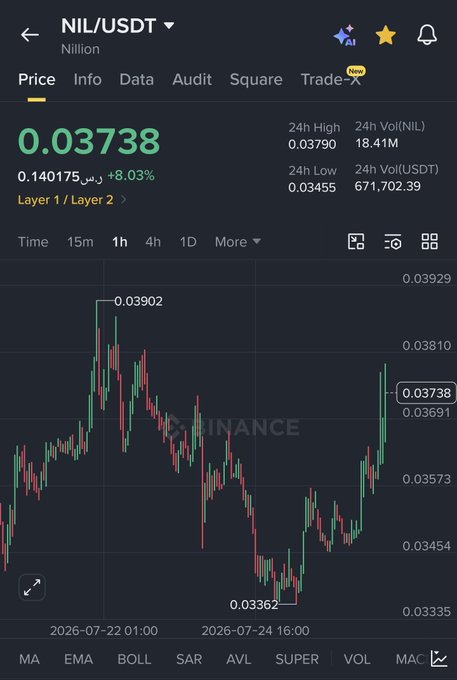Tap the 2026-07-24 16:00 time label

click(255, 631)
